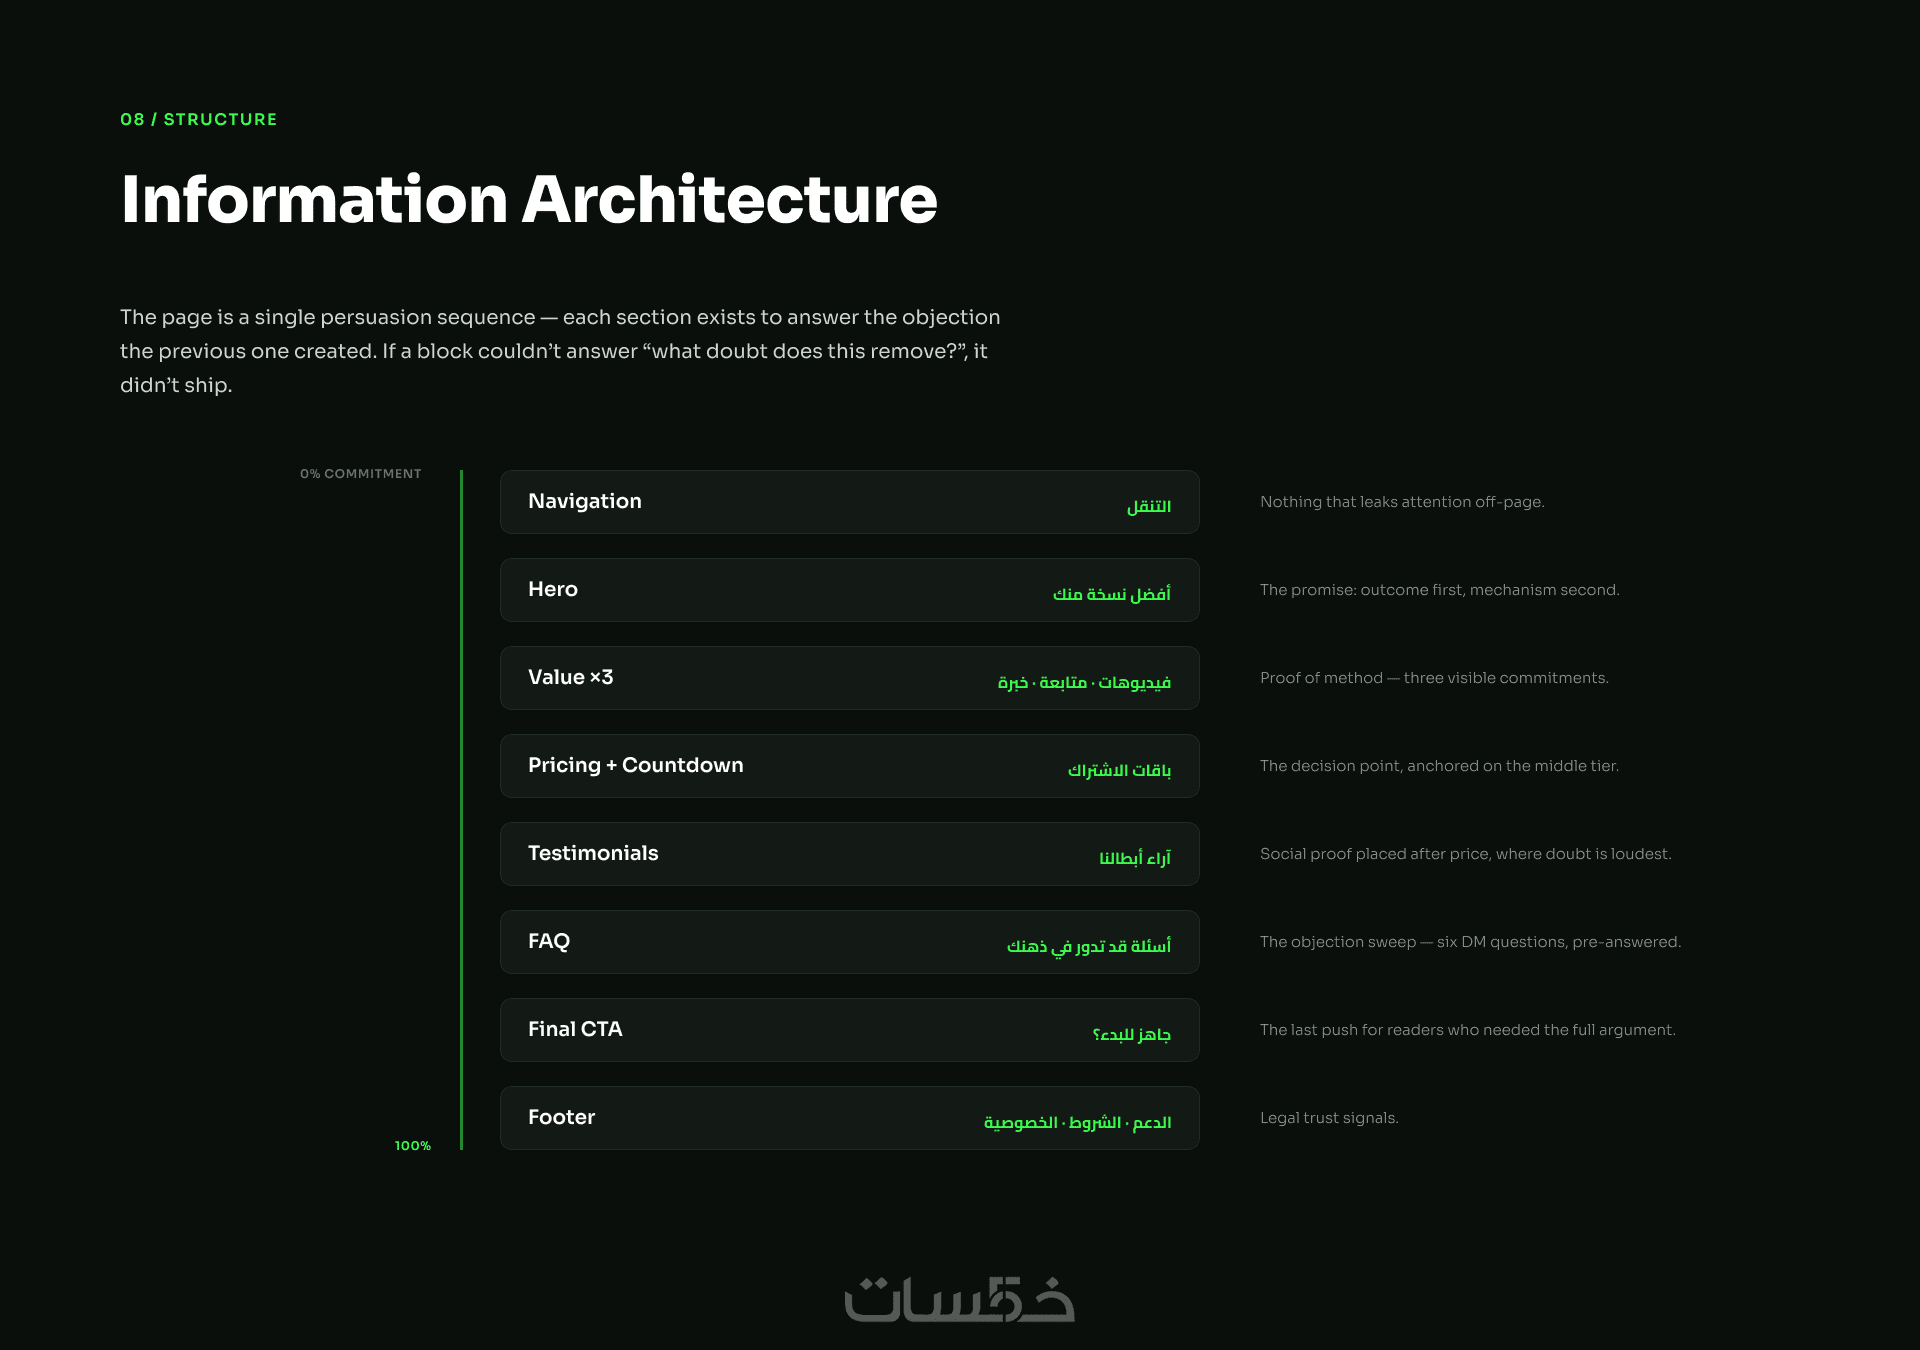
Task: Click note 'The last push for readers'
Action: [x=1468, y=1030]
